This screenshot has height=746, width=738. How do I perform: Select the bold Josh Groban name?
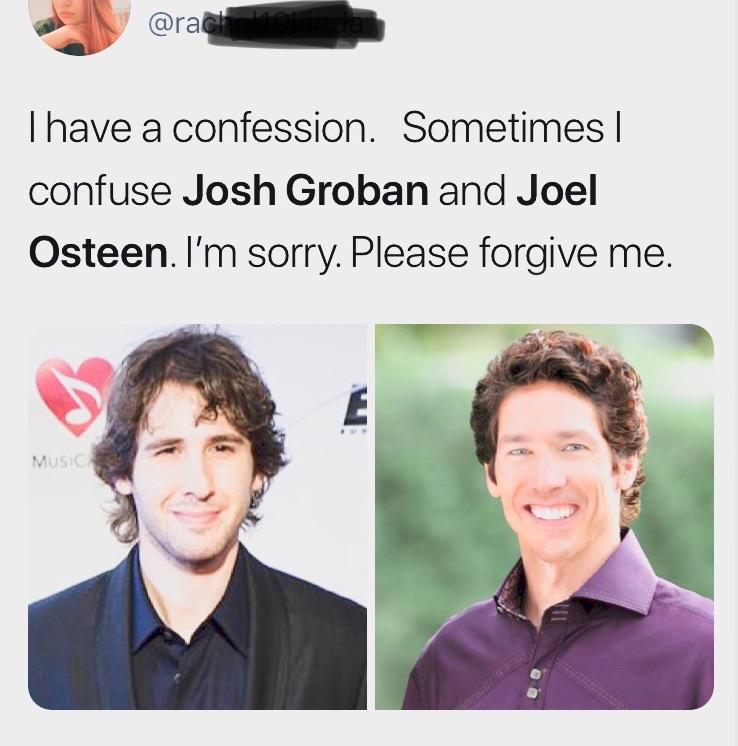[x=305, y=191]
